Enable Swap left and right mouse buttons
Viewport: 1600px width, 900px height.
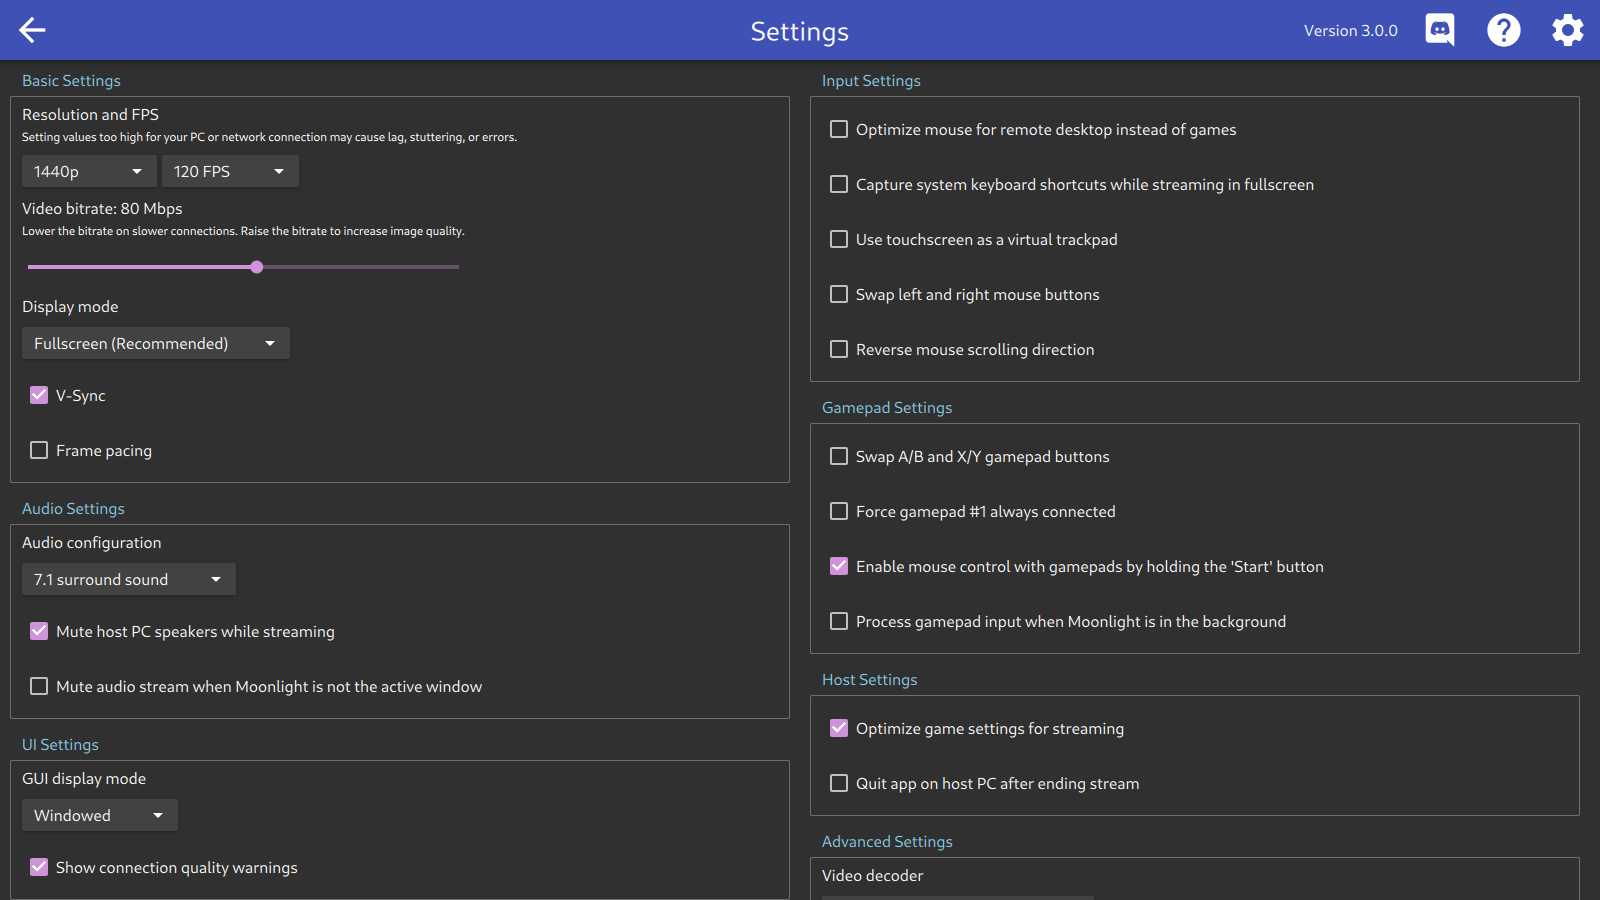839,294
